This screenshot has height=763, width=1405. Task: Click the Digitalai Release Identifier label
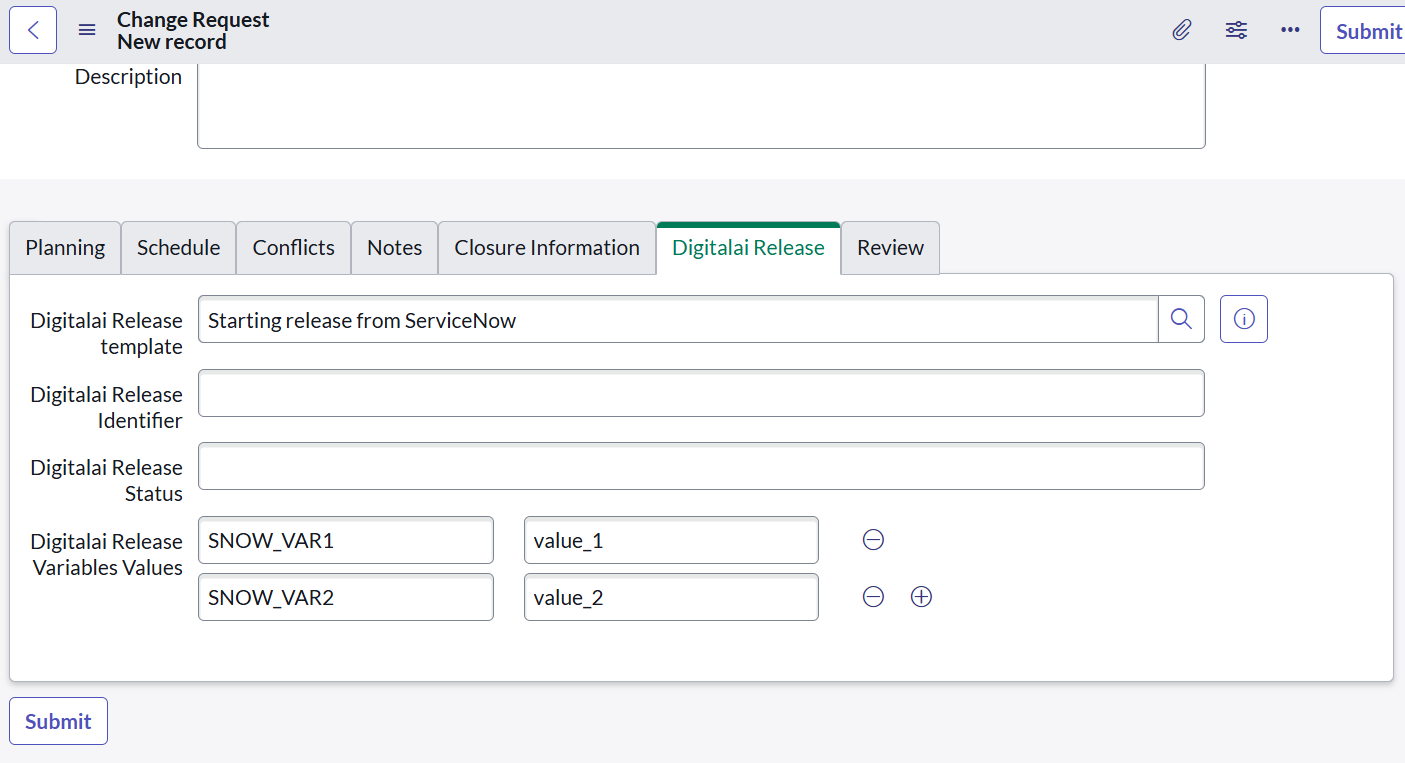tap(107, 408)
